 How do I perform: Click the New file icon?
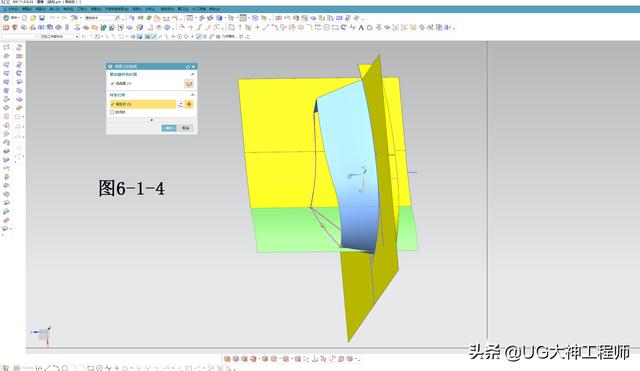click(x=24, y=18)
